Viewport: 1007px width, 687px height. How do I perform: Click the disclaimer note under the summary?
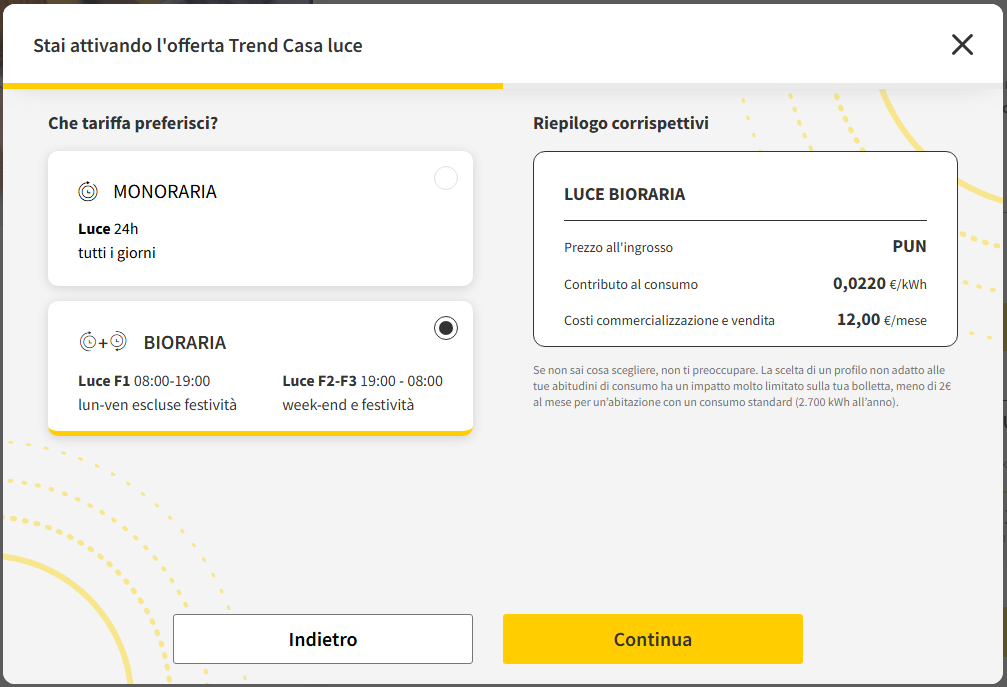point(740,386)
